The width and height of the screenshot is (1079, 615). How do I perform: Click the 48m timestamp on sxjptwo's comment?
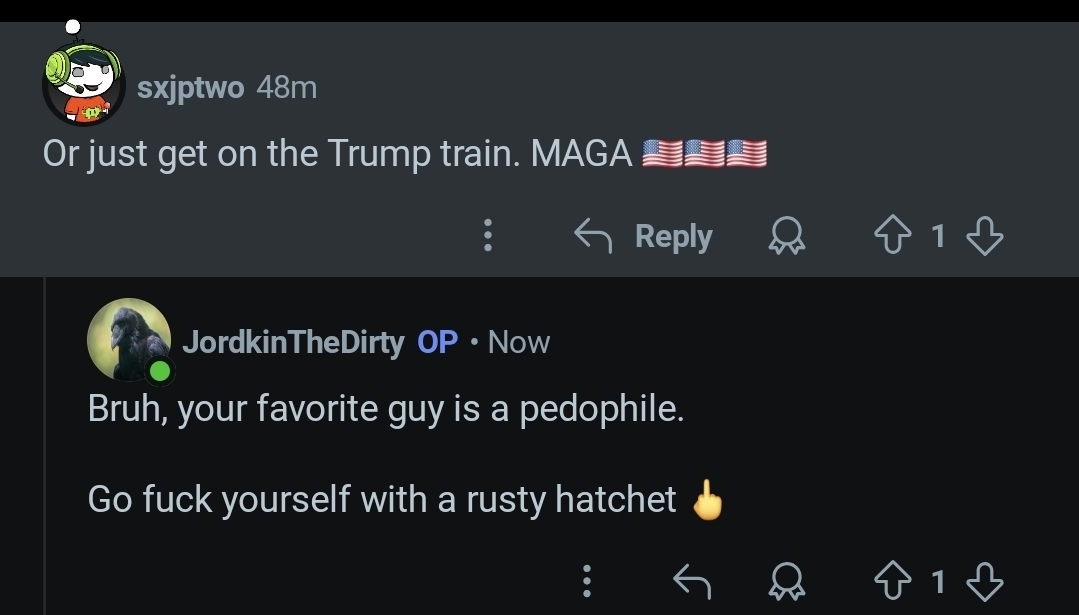click(287, 88)
